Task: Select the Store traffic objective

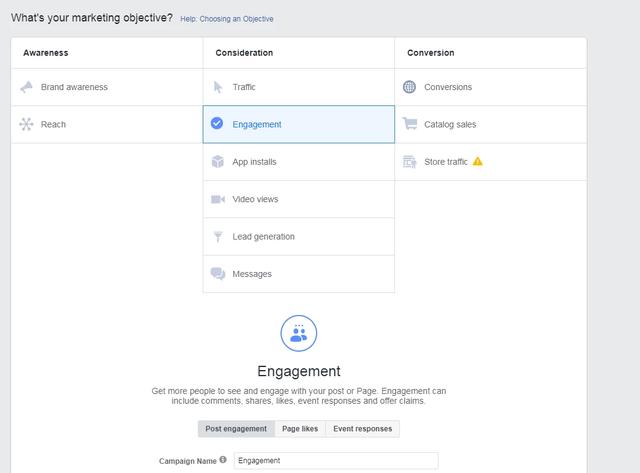Action: tap(445, 162)
